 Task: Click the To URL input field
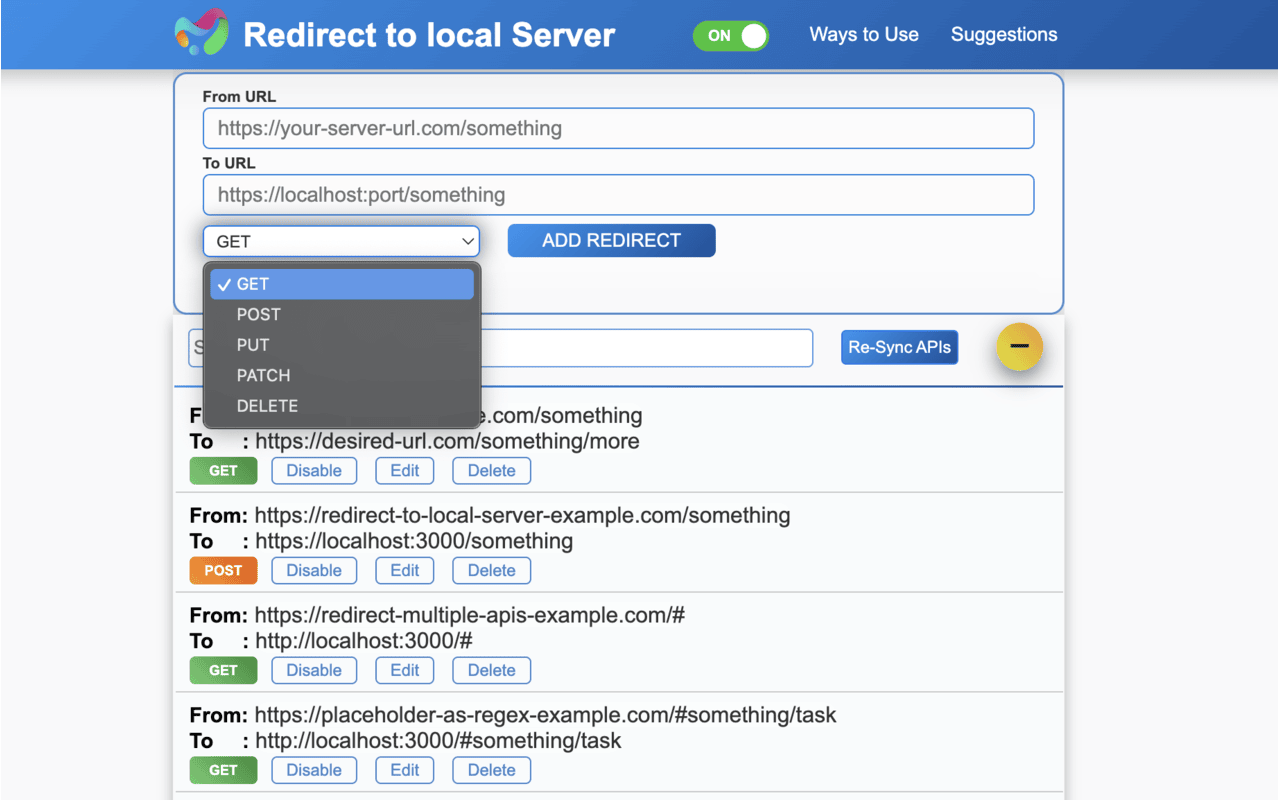pyautogui.click(x=618, y=194)
